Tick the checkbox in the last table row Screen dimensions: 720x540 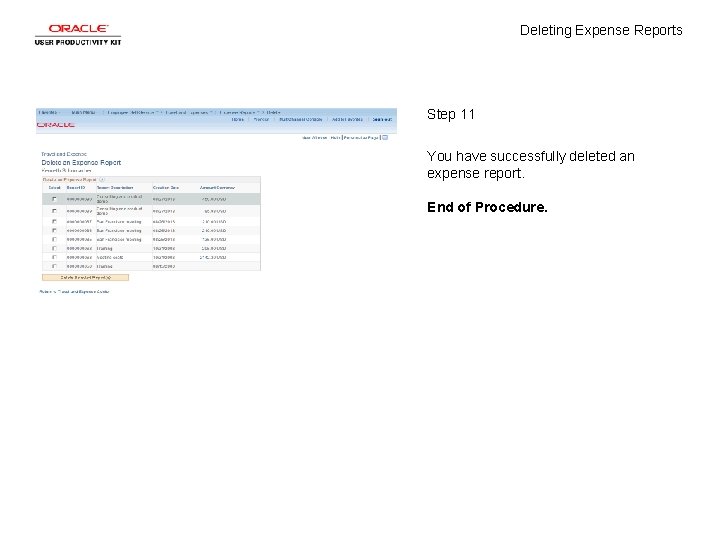(54, 266)
